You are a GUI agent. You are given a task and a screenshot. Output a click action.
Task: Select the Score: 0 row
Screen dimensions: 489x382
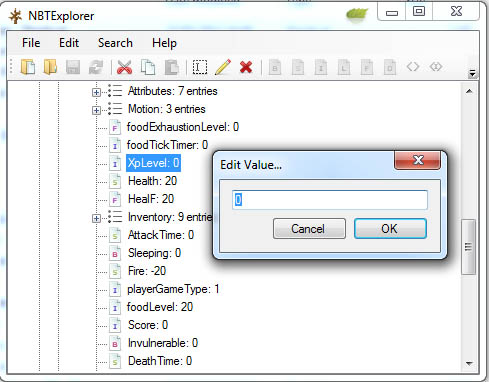point(148,325)
